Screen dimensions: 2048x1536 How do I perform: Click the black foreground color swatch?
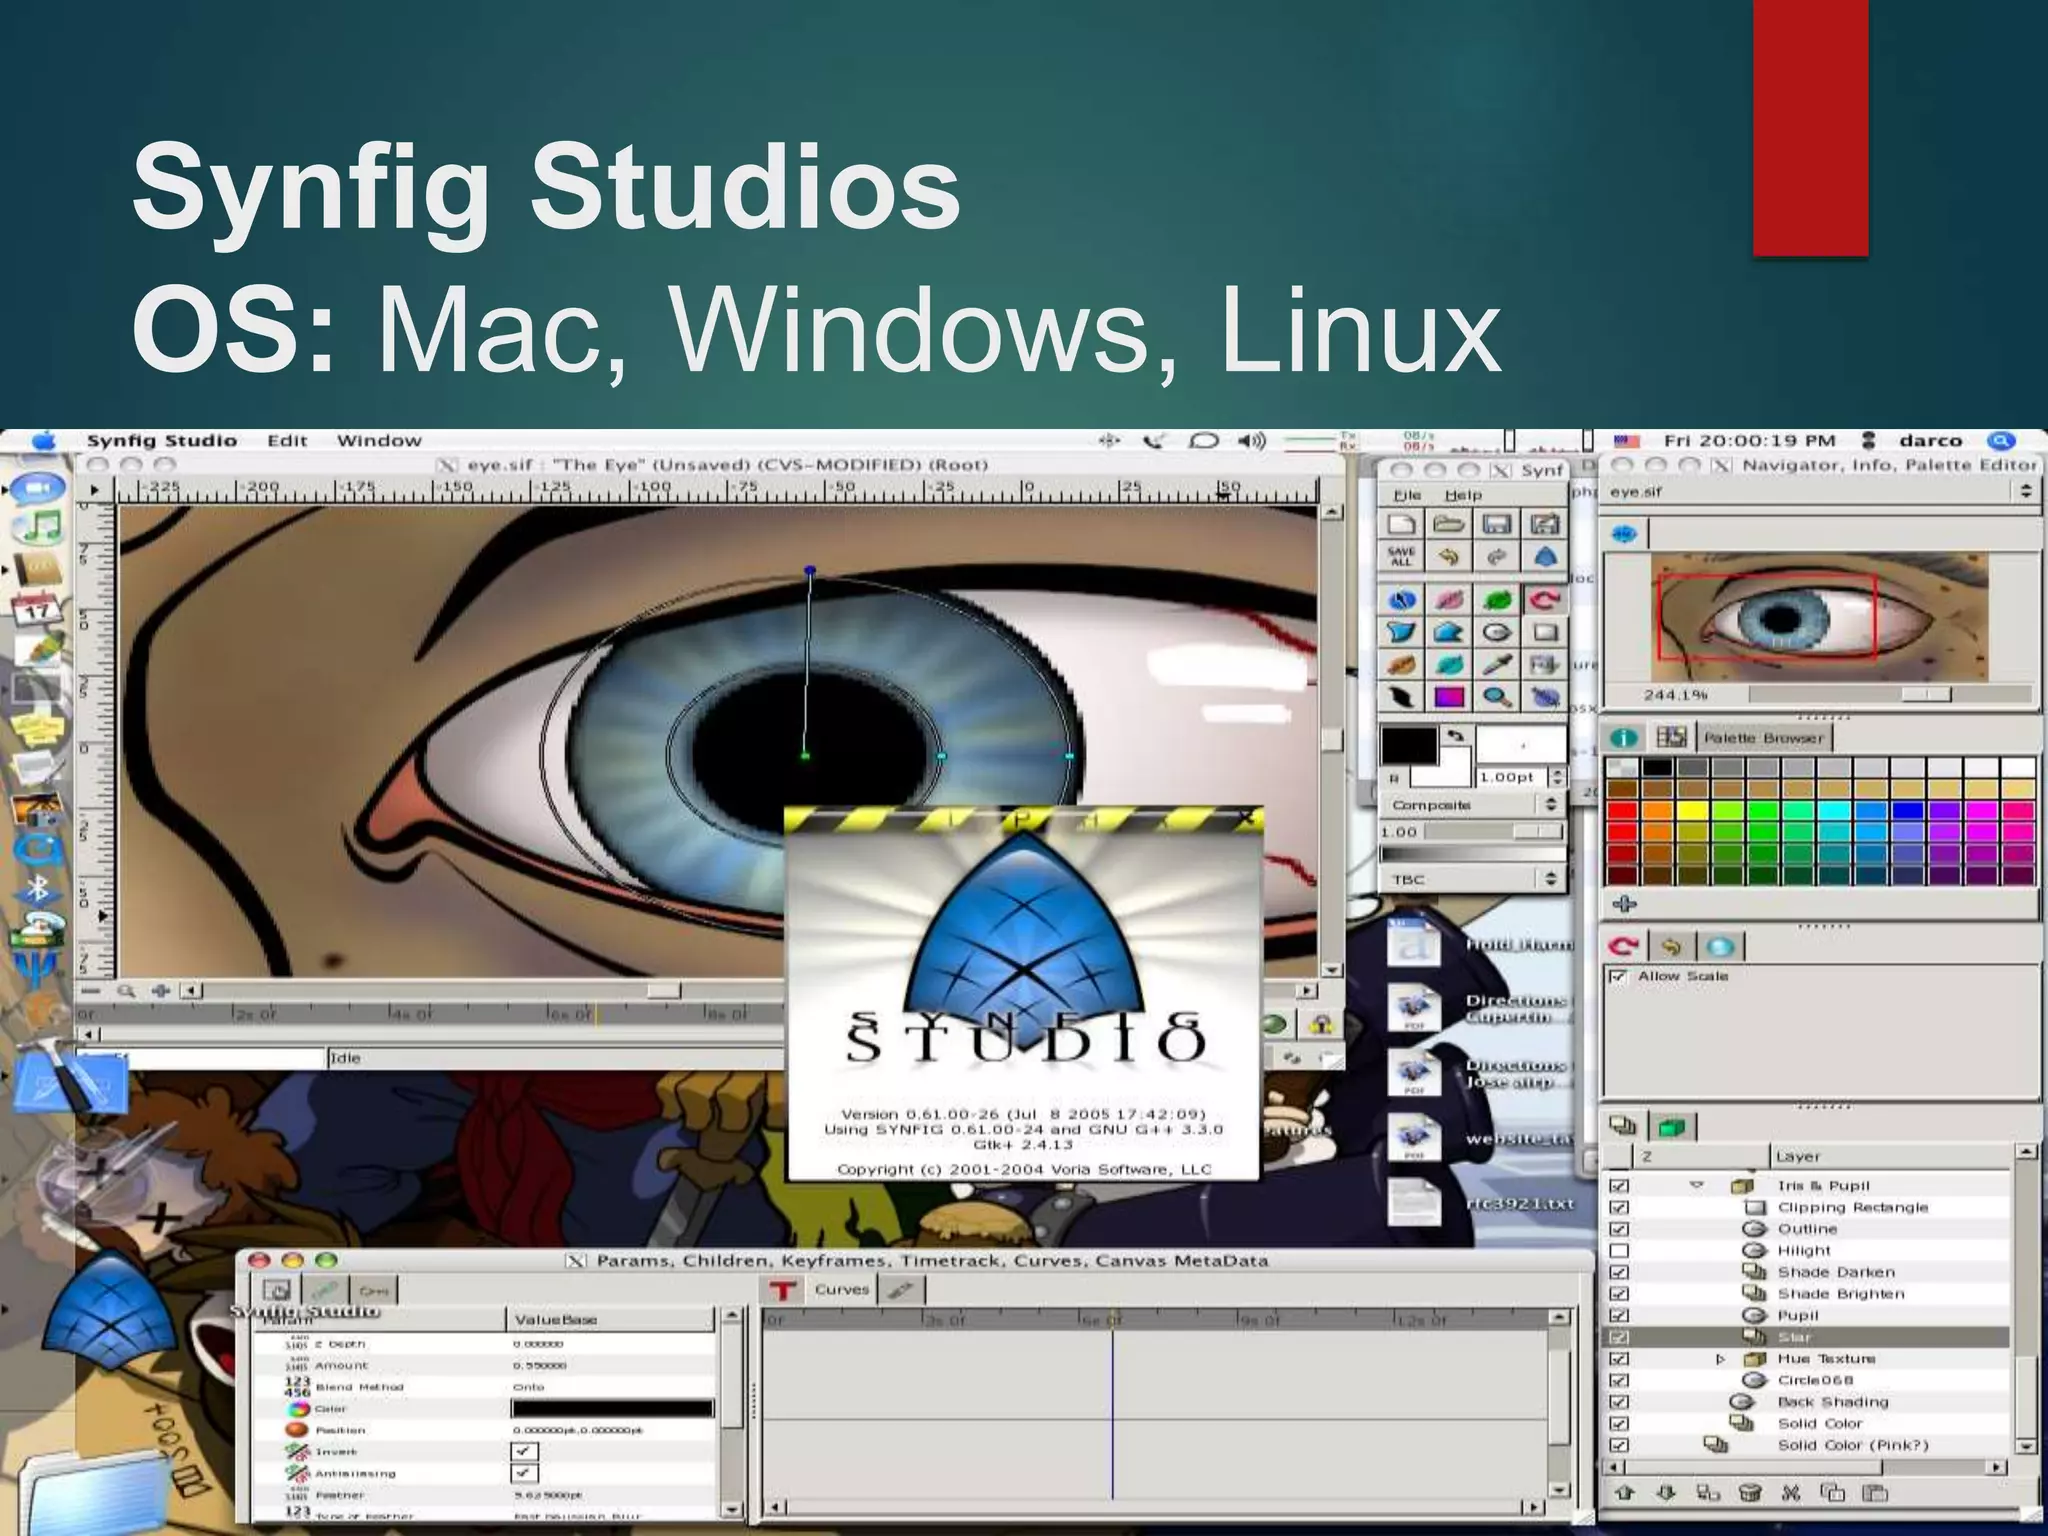(1408, 744)
